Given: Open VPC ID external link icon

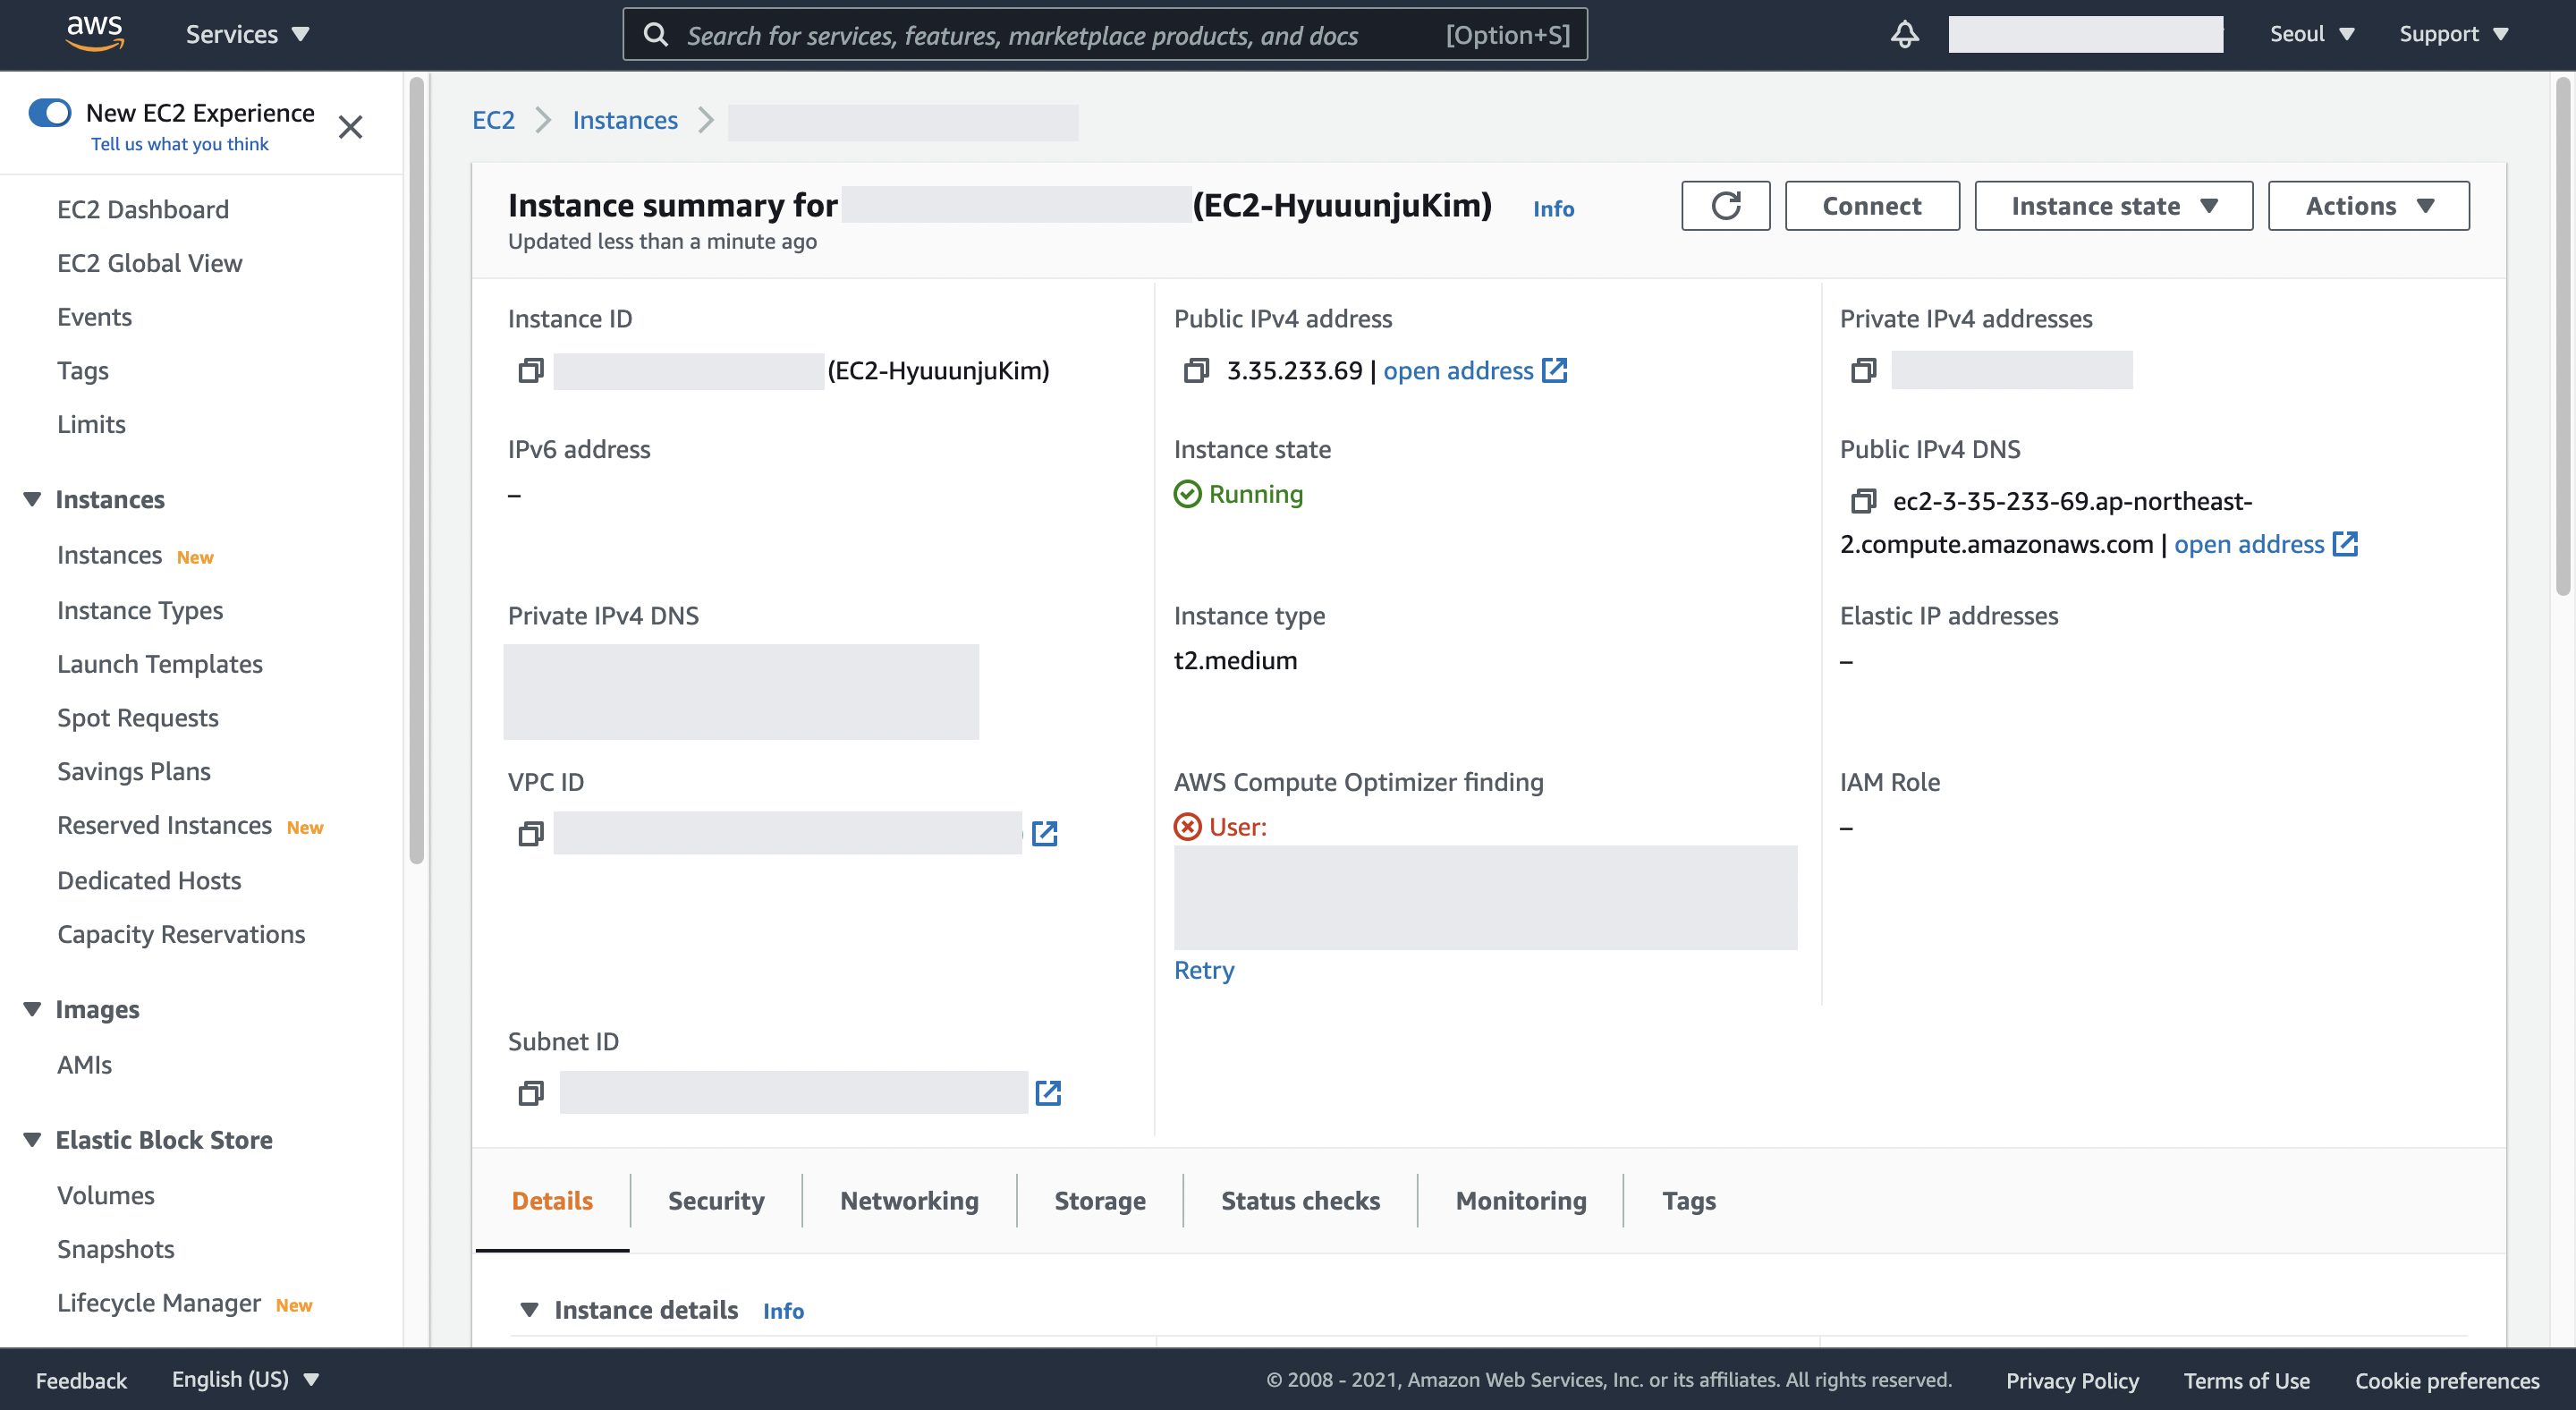Looking at the screenshot, I should coord(1044,833).
